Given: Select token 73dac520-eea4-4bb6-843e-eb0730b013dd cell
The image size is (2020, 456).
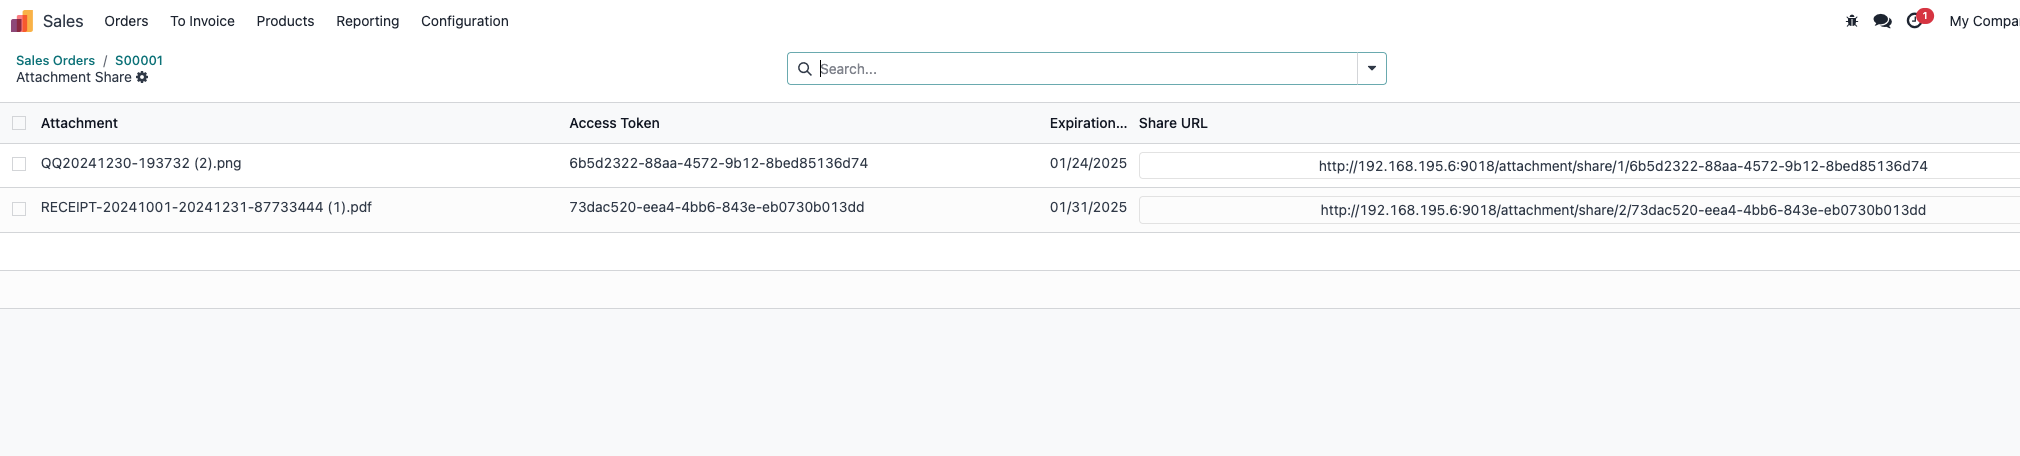Looking at the screenshot, I should coord(717,207).
